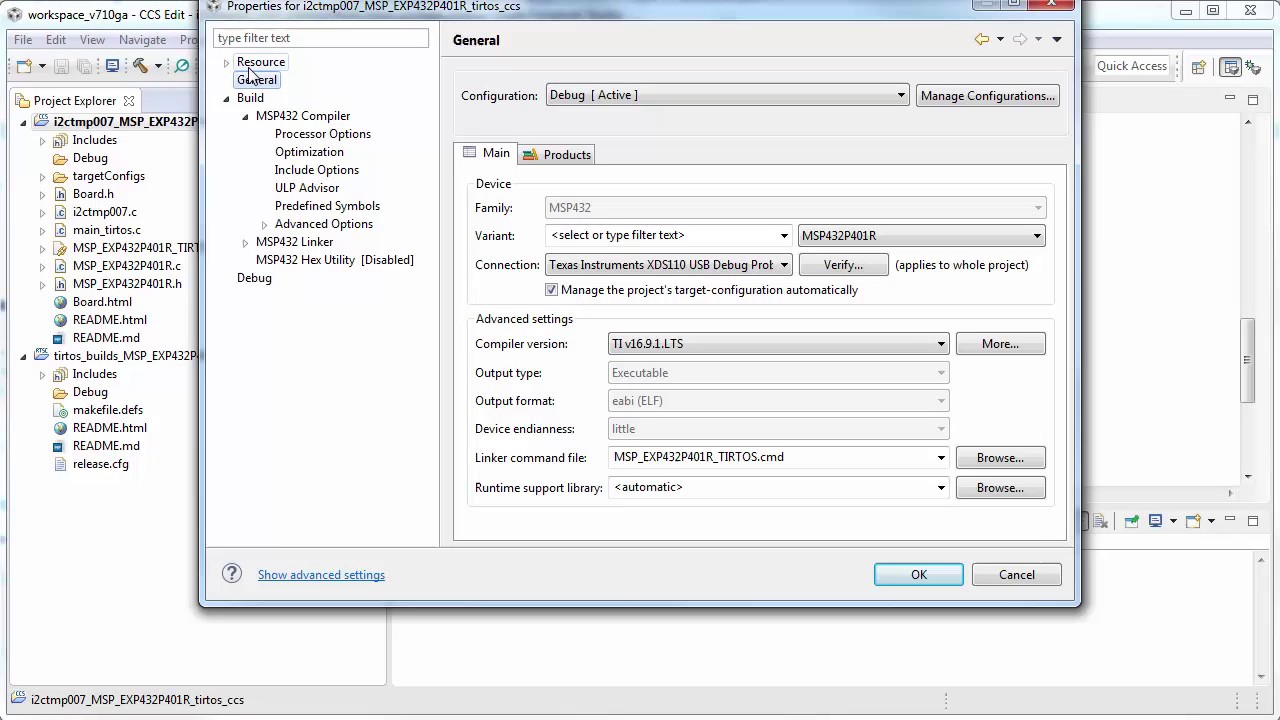This screenshot has width=1280, height=720.
Task: Open the Configuration dropdown
Action: pyautogui.click(x=727, y=95)
